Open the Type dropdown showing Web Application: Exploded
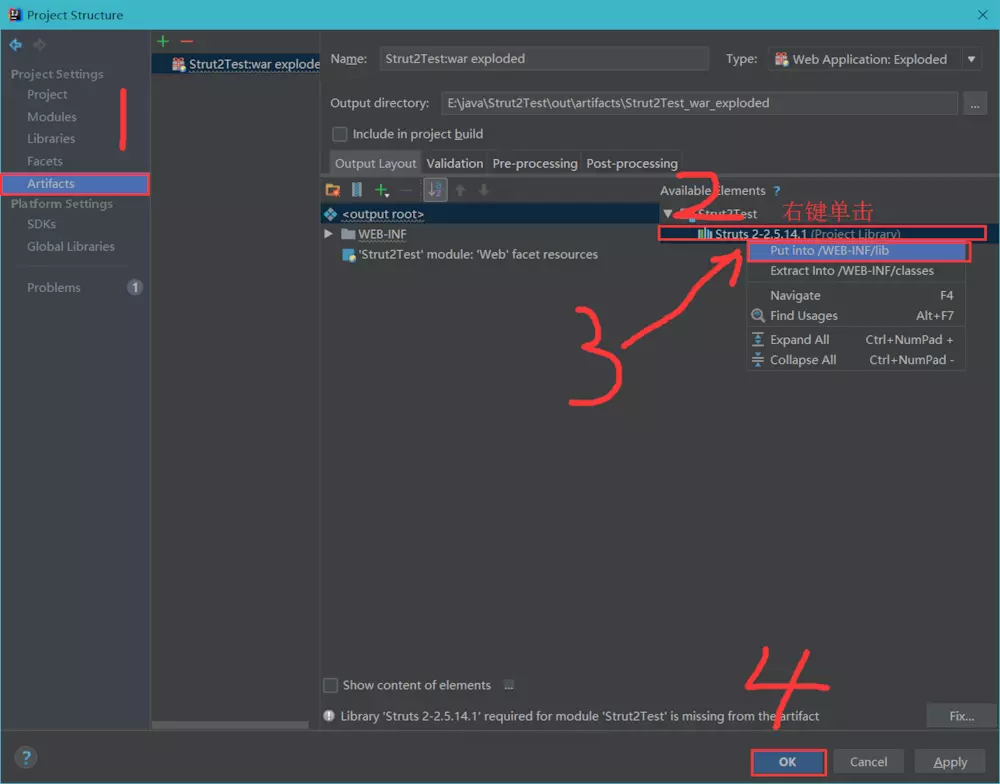The image size is (1000, 784). [x=970, y=59]
